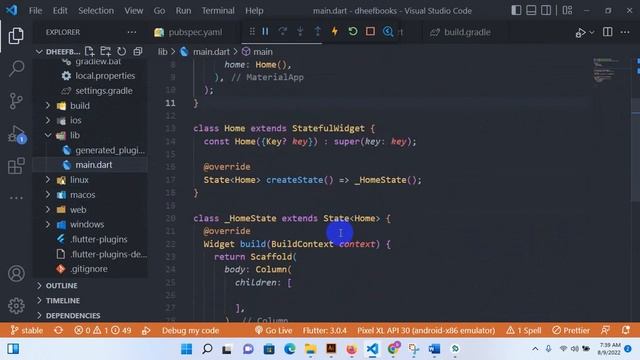Screen dimensions: 640x360
Task: Customize layout button in title bar
Action: (x=567, y=10)
